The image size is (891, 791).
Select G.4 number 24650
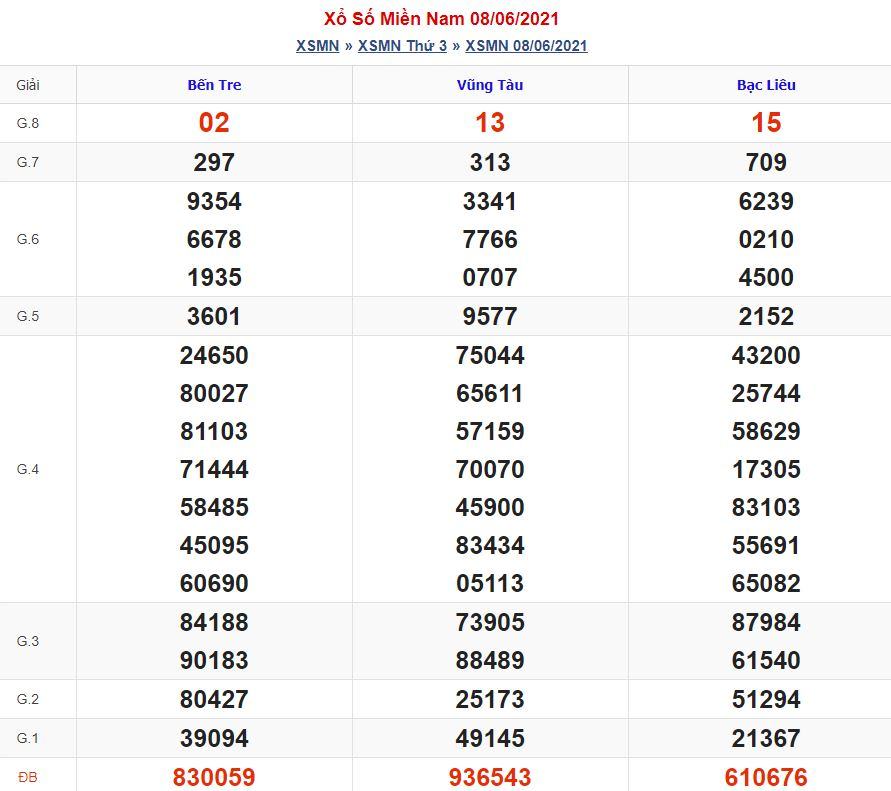pyautogui.click(x=214, y=356)
